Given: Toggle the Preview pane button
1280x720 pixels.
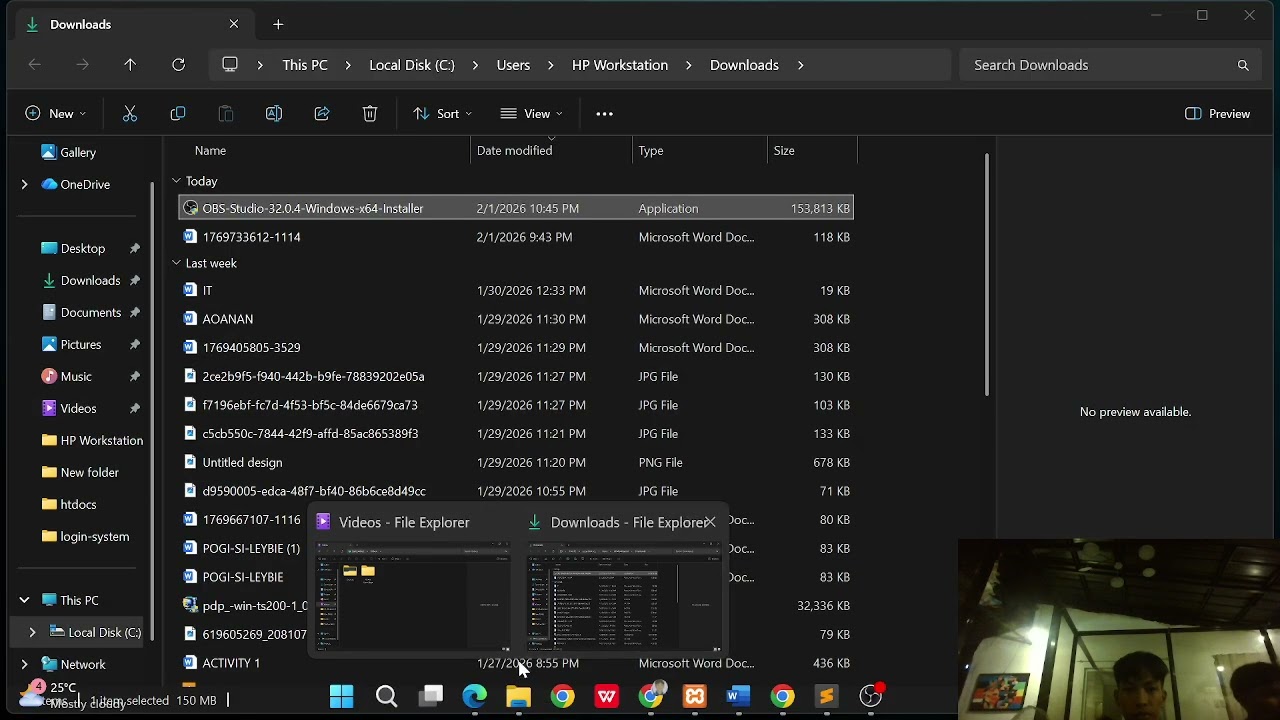Looking at the screenshot, I should (x=1217, y=114).
